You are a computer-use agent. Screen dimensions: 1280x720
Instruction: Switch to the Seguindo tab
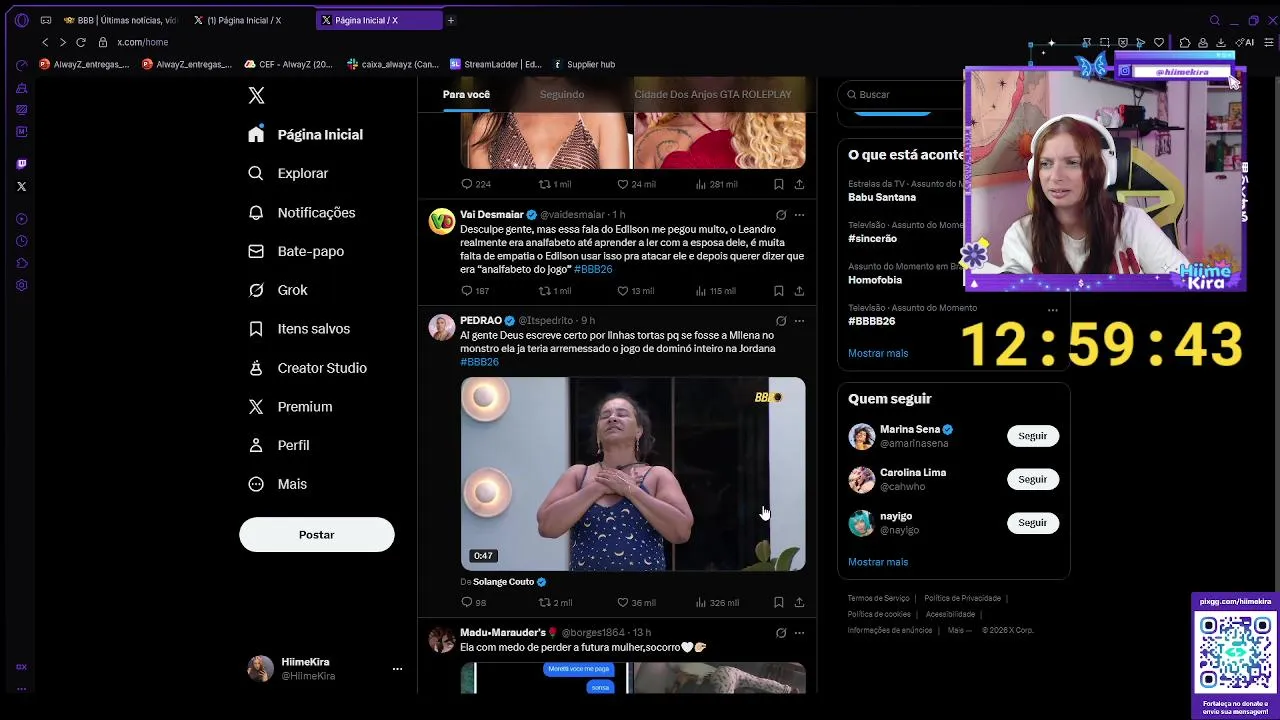click(x=562, y=94)
